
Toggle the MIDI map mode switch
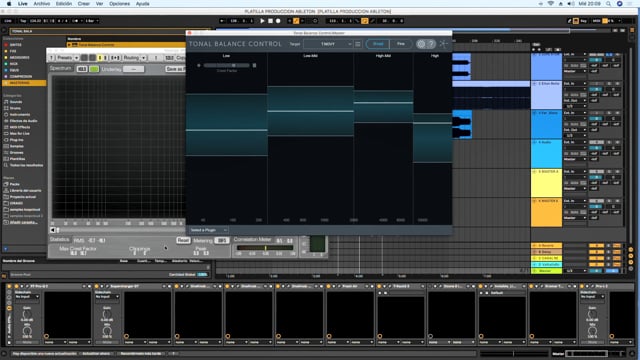(x=596, y=21)
